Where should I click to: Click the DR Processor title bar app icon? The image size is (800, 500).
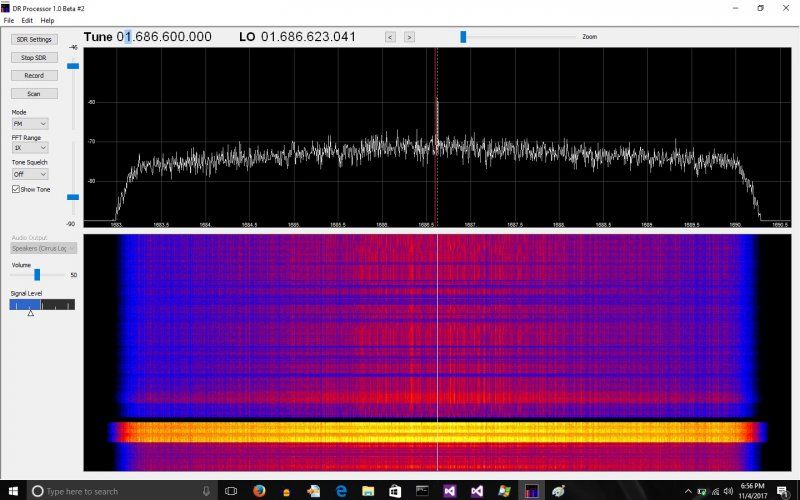5,8
